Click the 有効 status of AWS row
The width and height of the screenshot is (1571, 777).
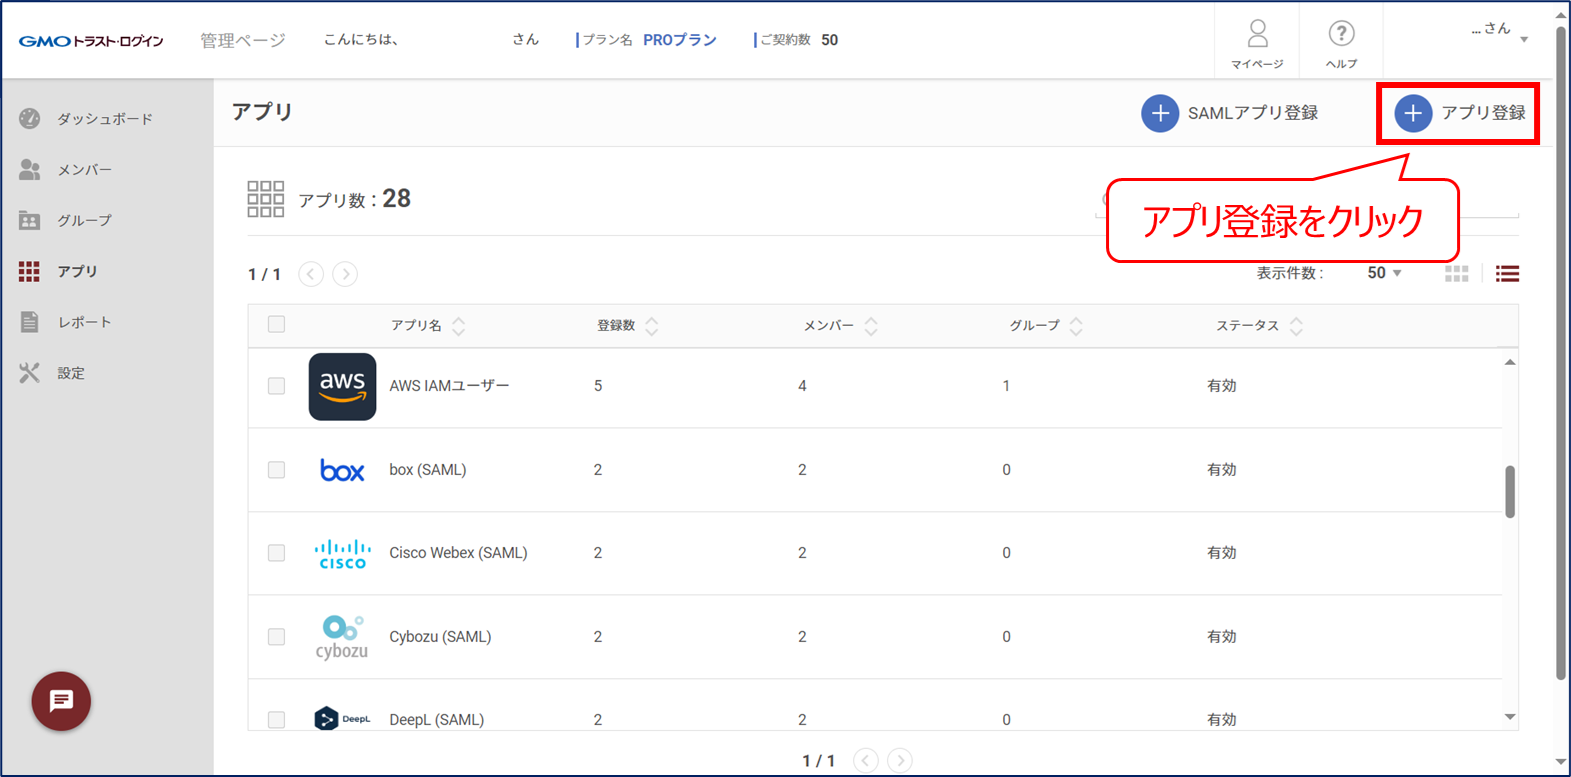pos(1222,386)
